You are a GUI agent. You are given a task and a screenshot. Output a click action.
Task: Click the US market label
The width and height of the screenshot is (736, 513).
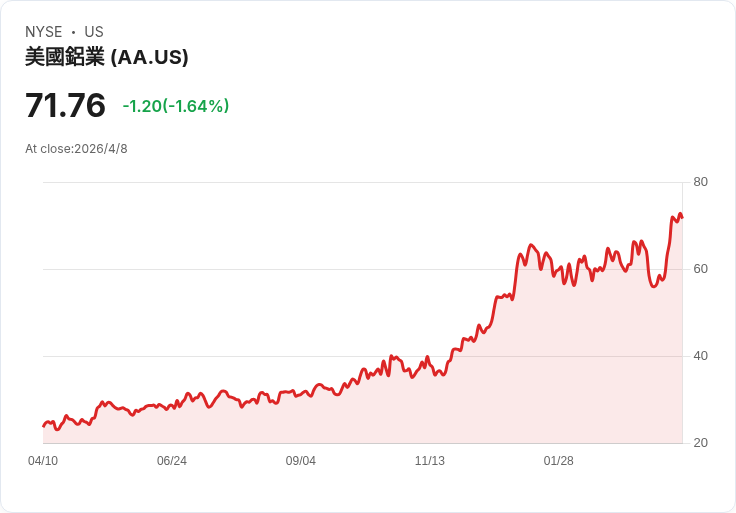click(x=94, y=32)
